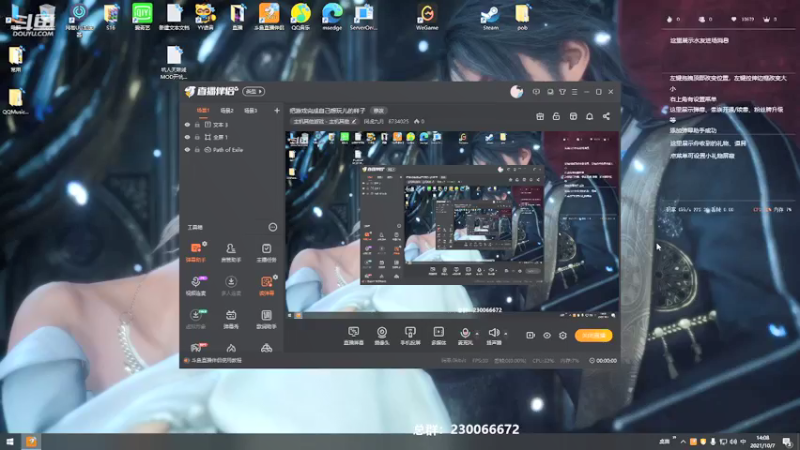Open the danmaku show TV icon tool
Image resolution: width=800 pixels, height=450 pixels.
click(x=231, y=319)
